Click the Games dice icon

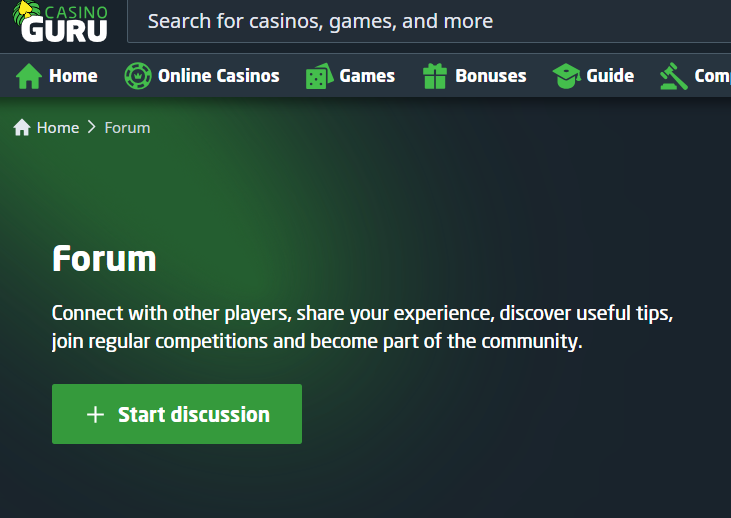point(318,76)
